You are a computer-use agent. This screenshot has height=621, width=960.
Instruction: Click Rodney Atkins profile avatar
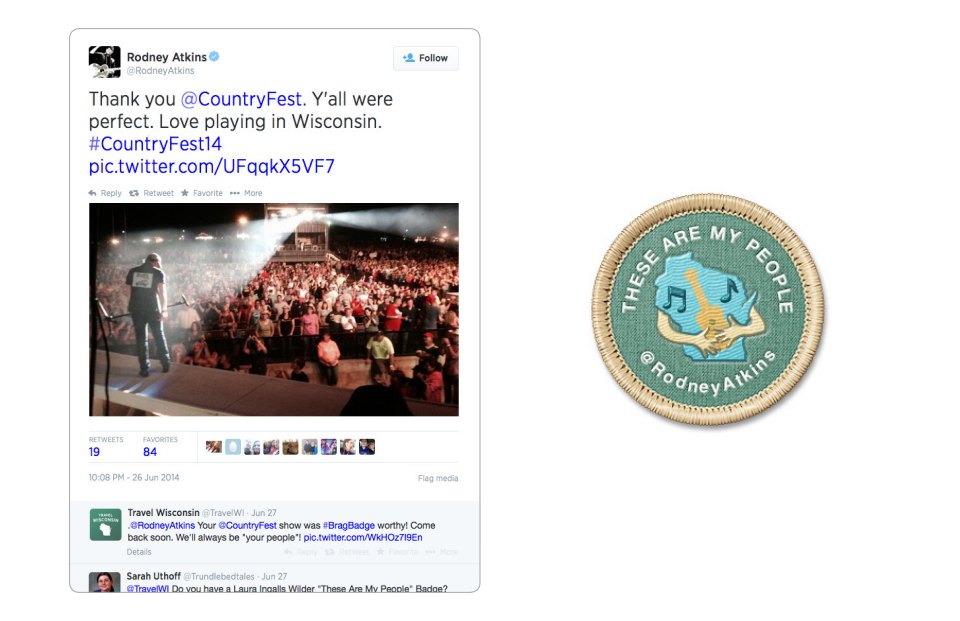(x=104, y=62)
